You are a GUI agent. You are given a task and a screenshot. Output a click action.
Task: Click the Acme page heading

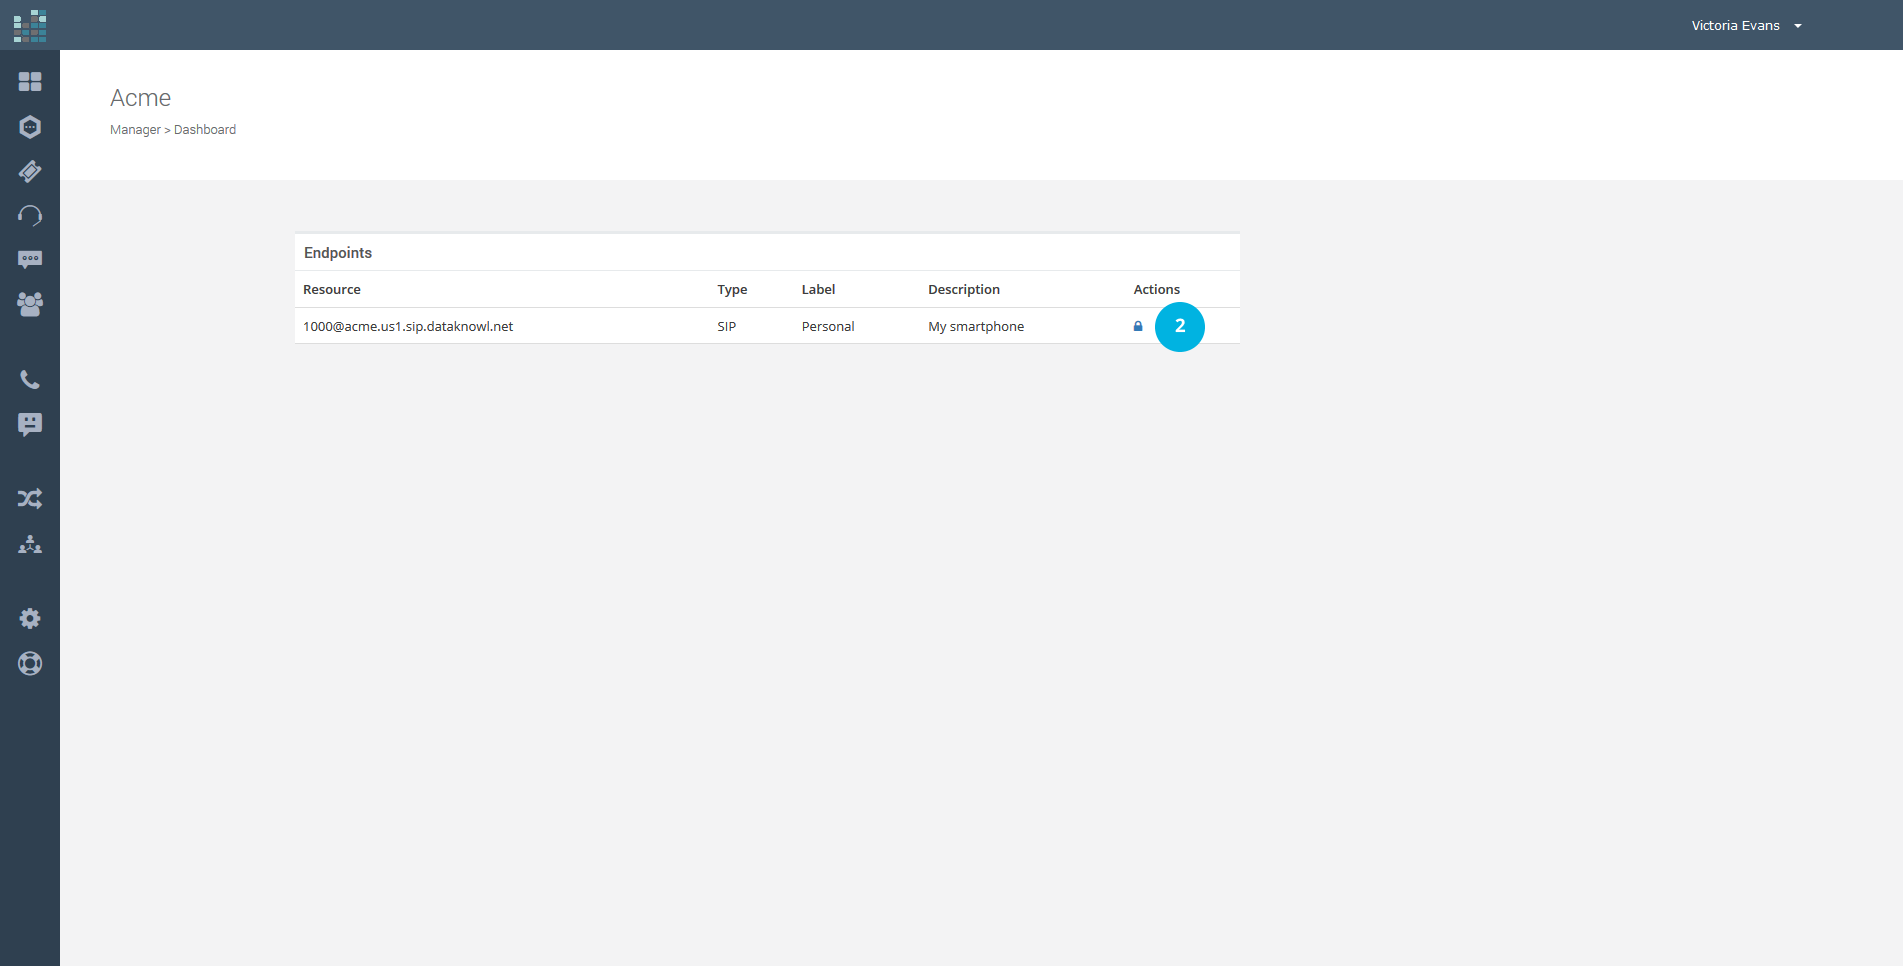[141, 98]
